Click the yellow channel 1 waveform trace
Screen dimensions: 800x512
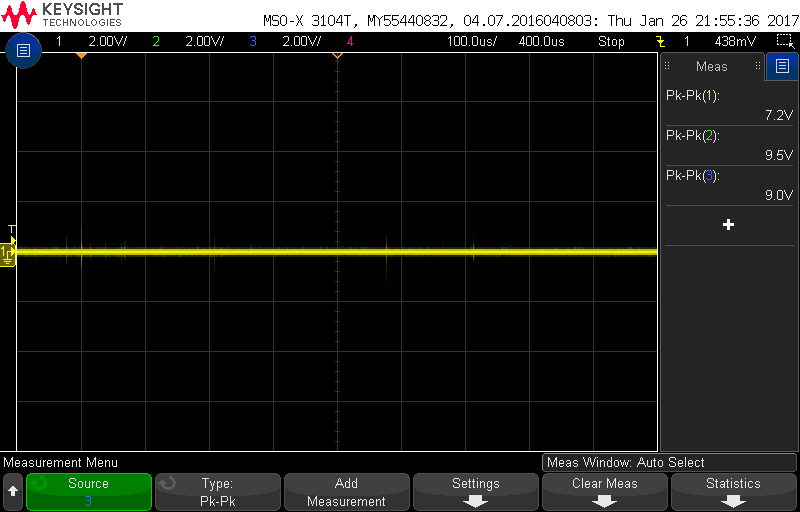coord(337,251)
